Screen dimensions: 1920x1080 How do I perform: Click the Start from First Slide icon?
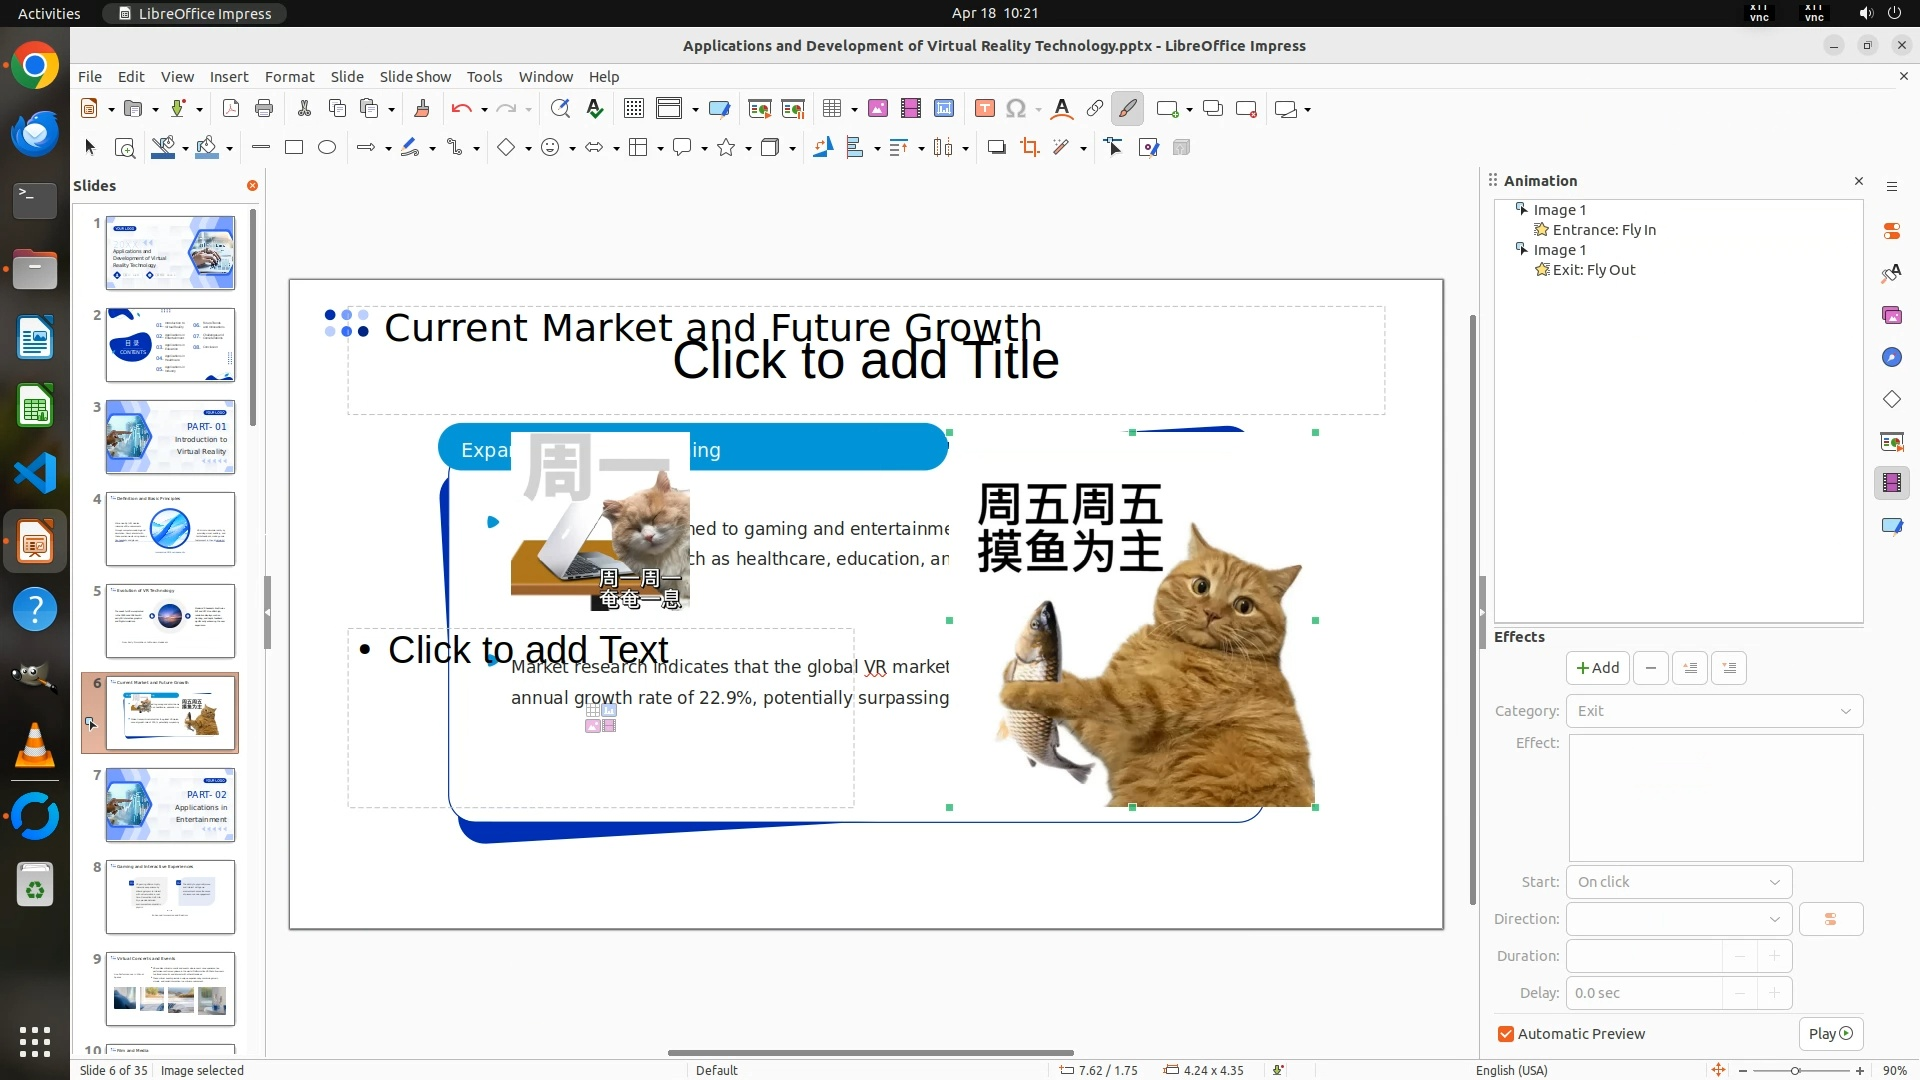coord(759,109)
